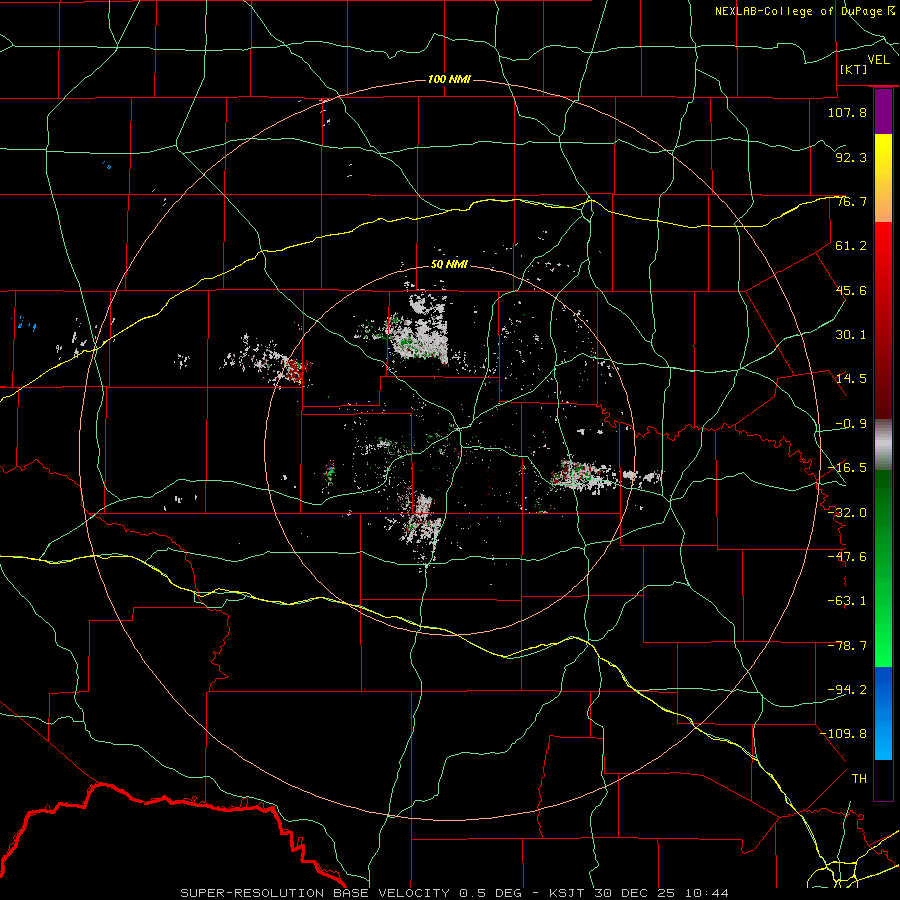900x900 pixels.
Task: Click the Super-Resolution Base Velocity caption
Action: (x=454, y=893)
